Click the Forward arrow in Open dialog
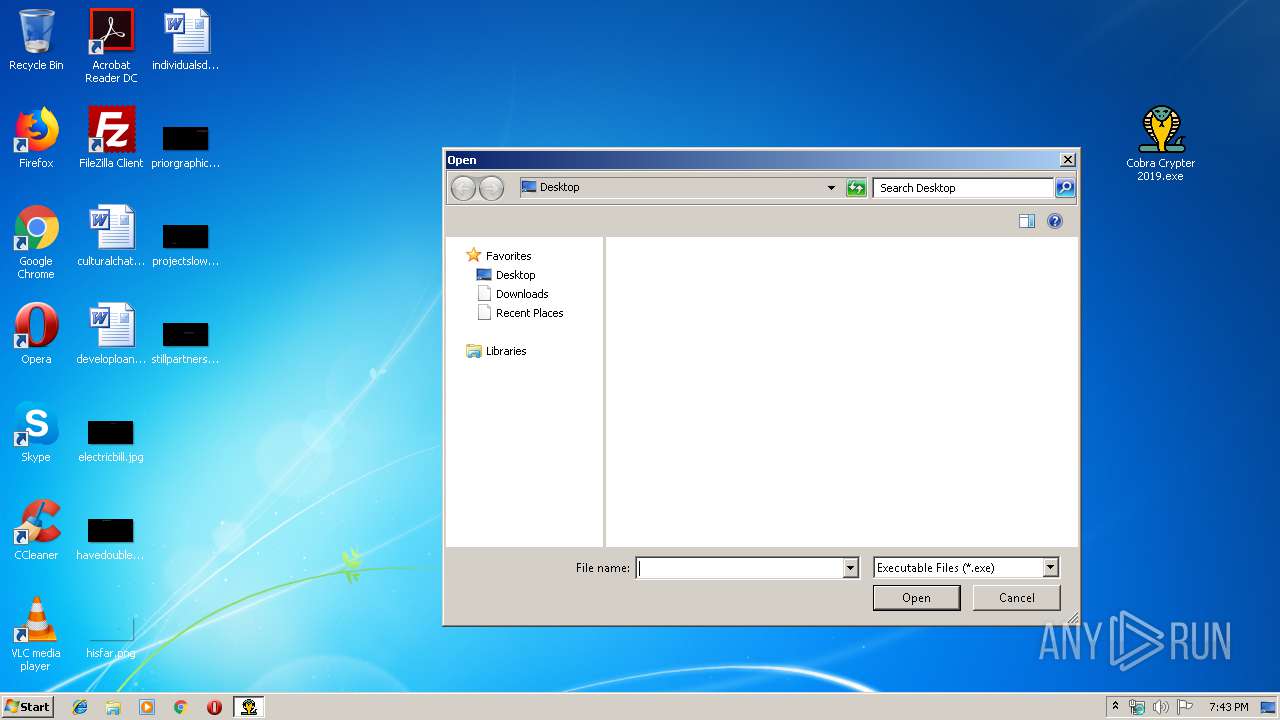Screen dimensions: 1280x720 [x=491, y=188]
